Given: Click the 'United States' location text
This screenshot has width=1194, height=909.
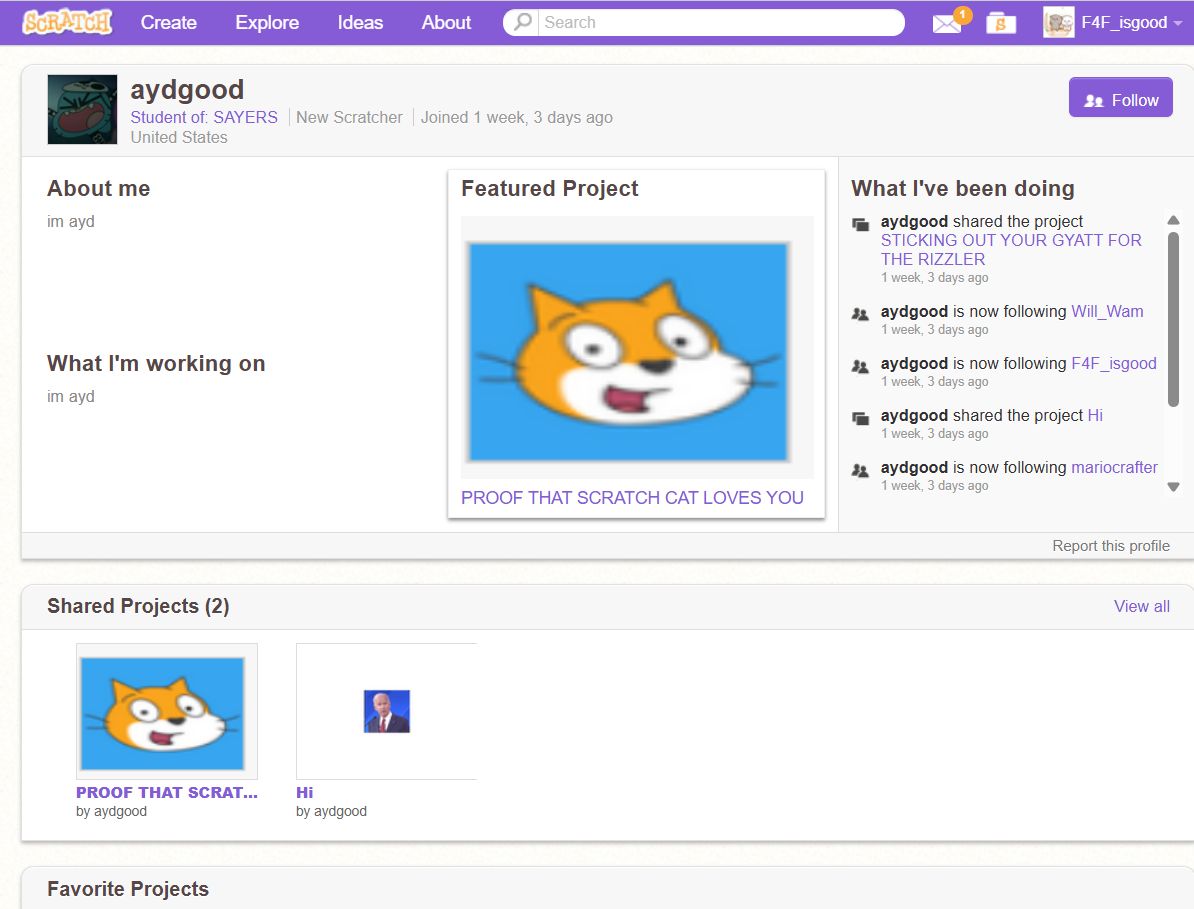Looking at the screenshot, I should coord(179,137).
